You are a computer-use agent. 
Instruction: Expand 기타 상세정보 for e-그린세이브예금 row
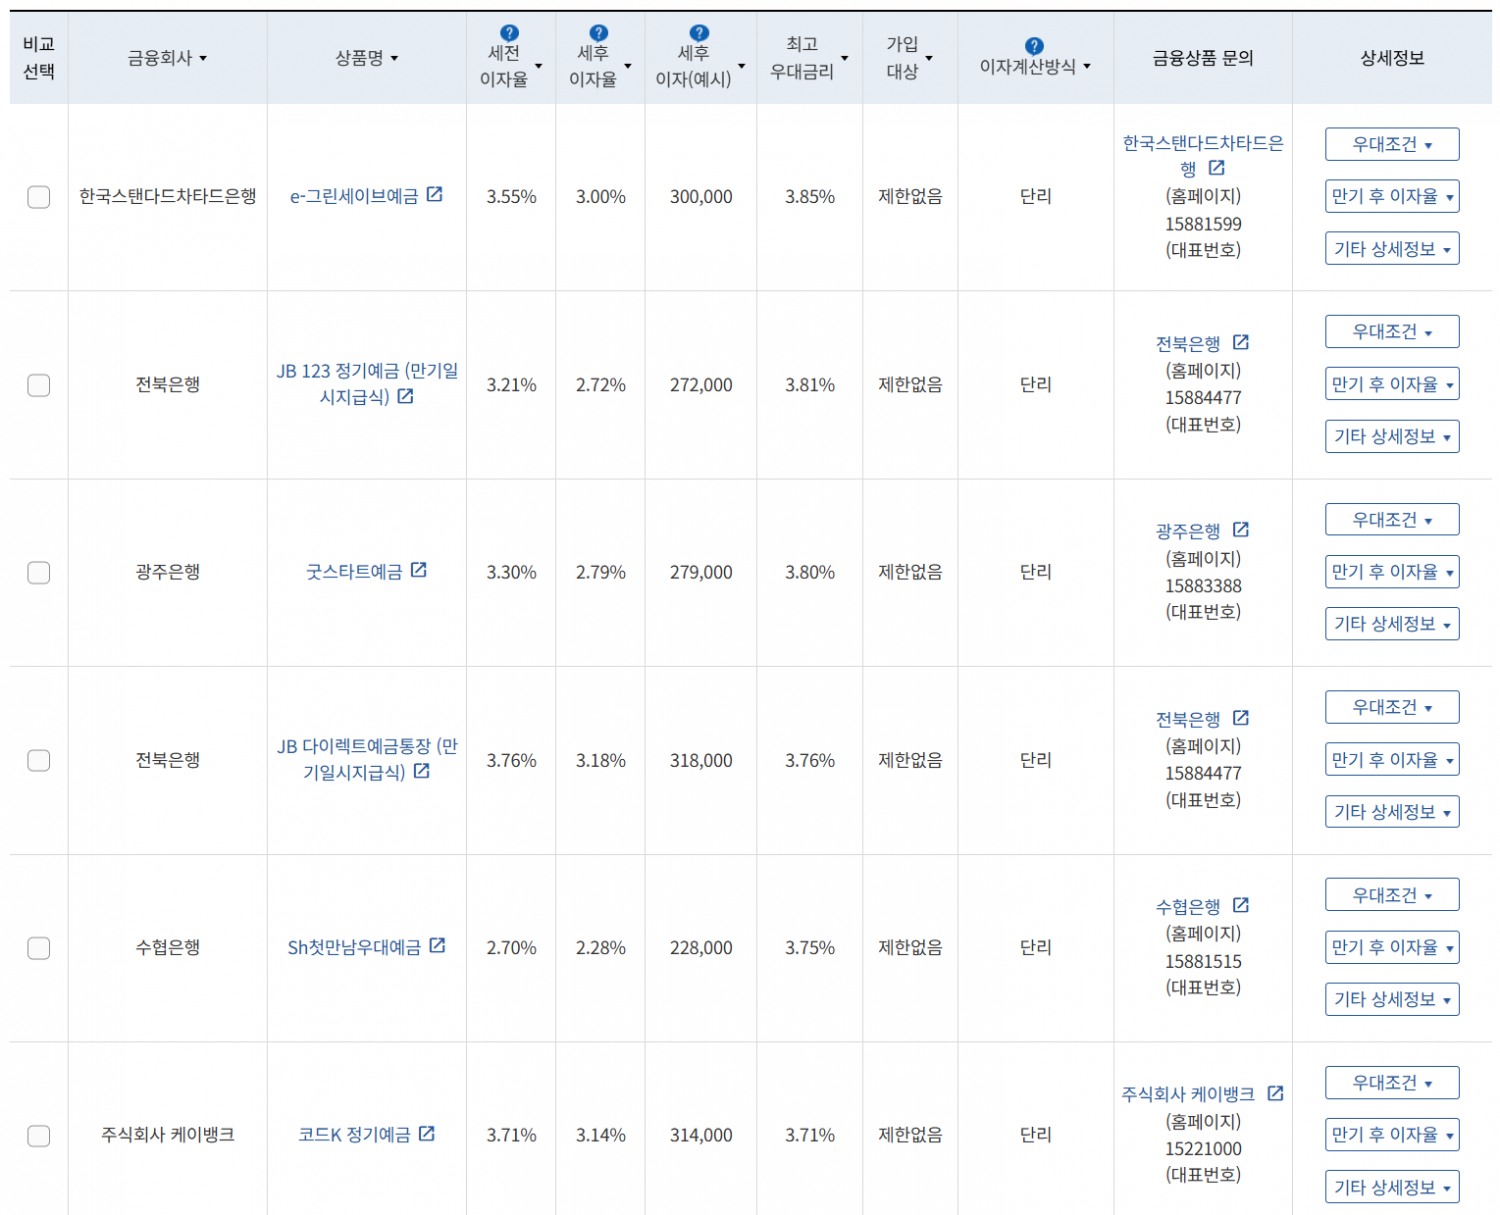coord(1392,249)
